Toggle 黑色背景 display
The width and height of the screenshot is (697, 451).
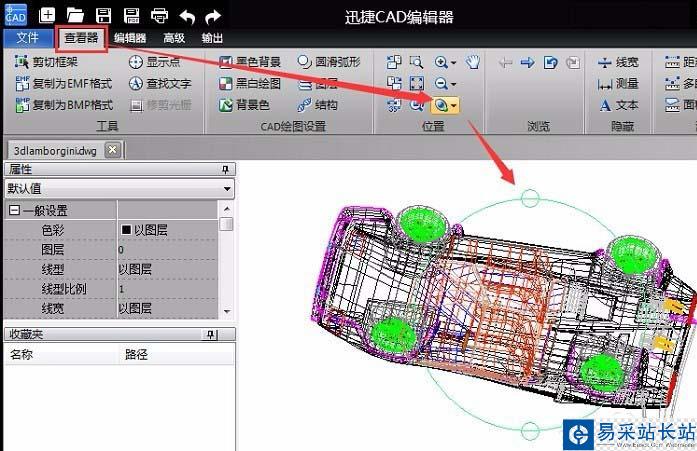point(250,62)
